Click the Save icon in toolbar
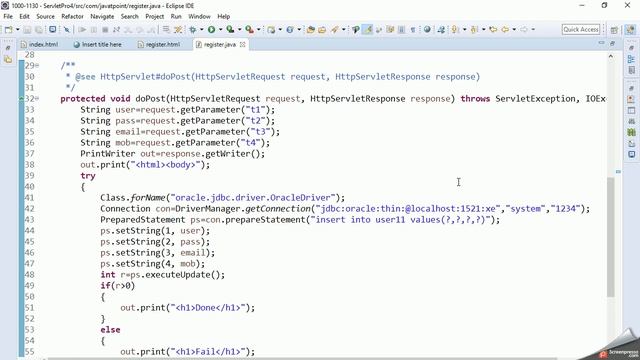Image resolution: width=640 pixels, height=360 pixels. (27, 29)
